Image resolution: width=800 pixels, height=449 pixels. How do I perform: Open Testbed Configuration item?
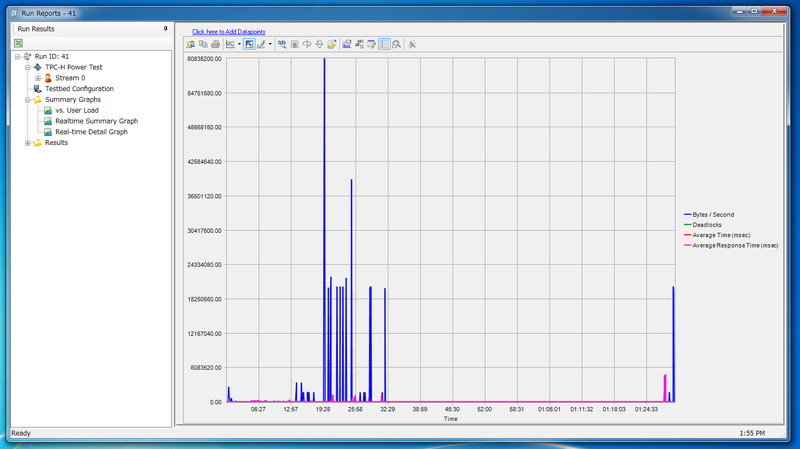79,89
